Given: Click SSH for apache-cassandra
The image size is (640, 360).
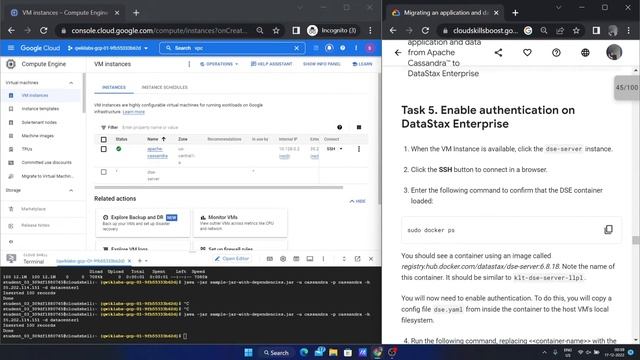Looking at the screenshot, I should click(331, 149).
